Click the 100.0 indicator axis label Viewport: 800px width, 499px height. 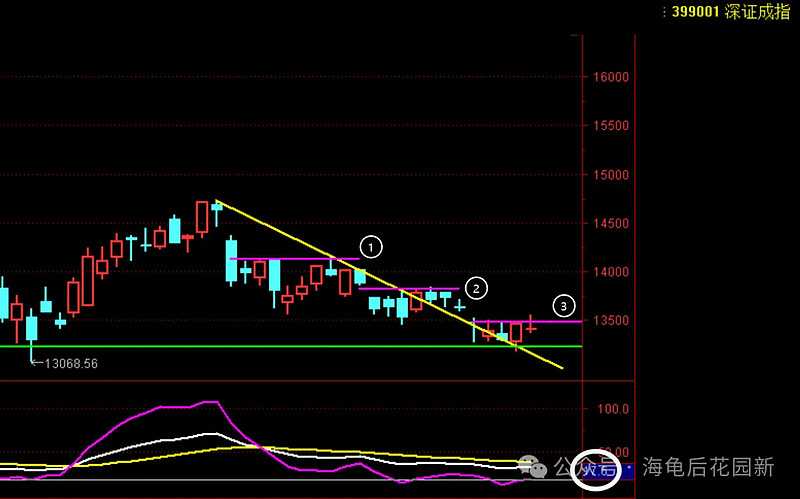613,409
